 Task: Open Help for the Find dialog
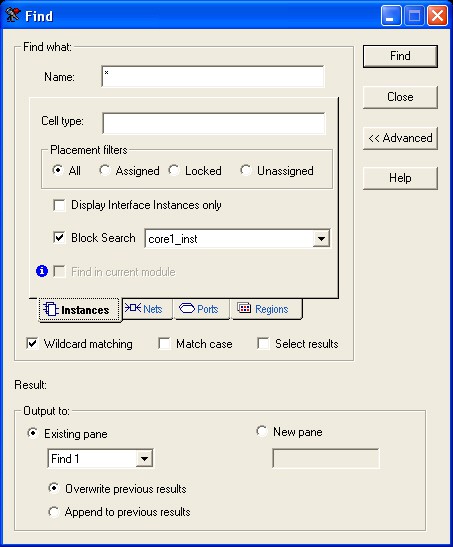(x=400, y=178)
